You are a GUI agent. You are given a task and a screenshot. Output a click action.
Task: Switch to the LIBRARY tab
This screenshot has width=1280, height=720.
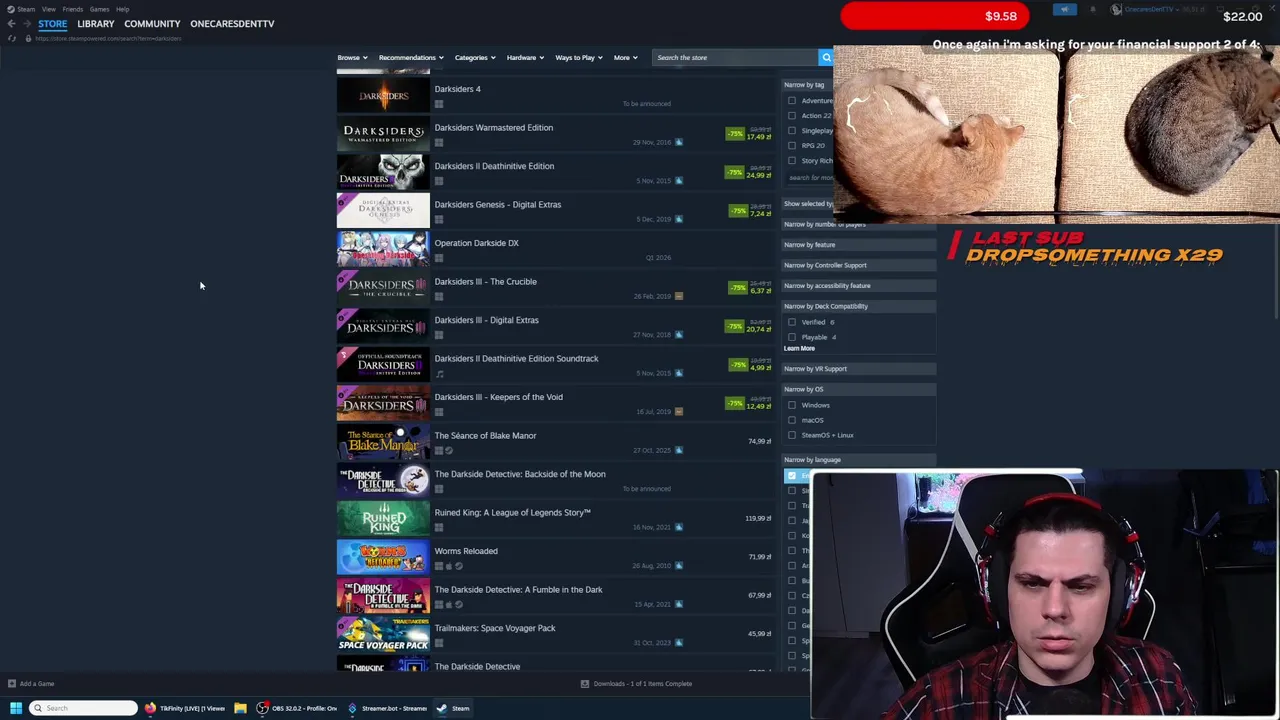tap(96, 23)
